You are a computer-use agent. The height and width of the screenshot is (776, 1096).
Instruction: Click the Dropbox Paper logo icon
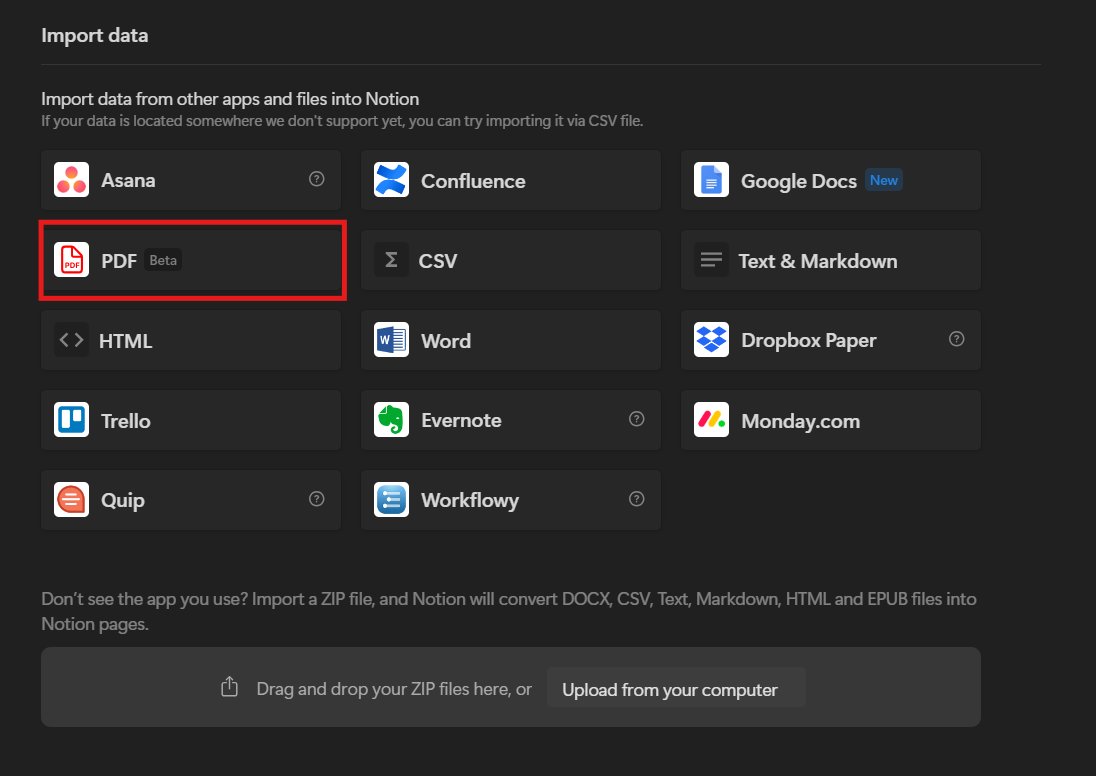[x=712, y=340]
